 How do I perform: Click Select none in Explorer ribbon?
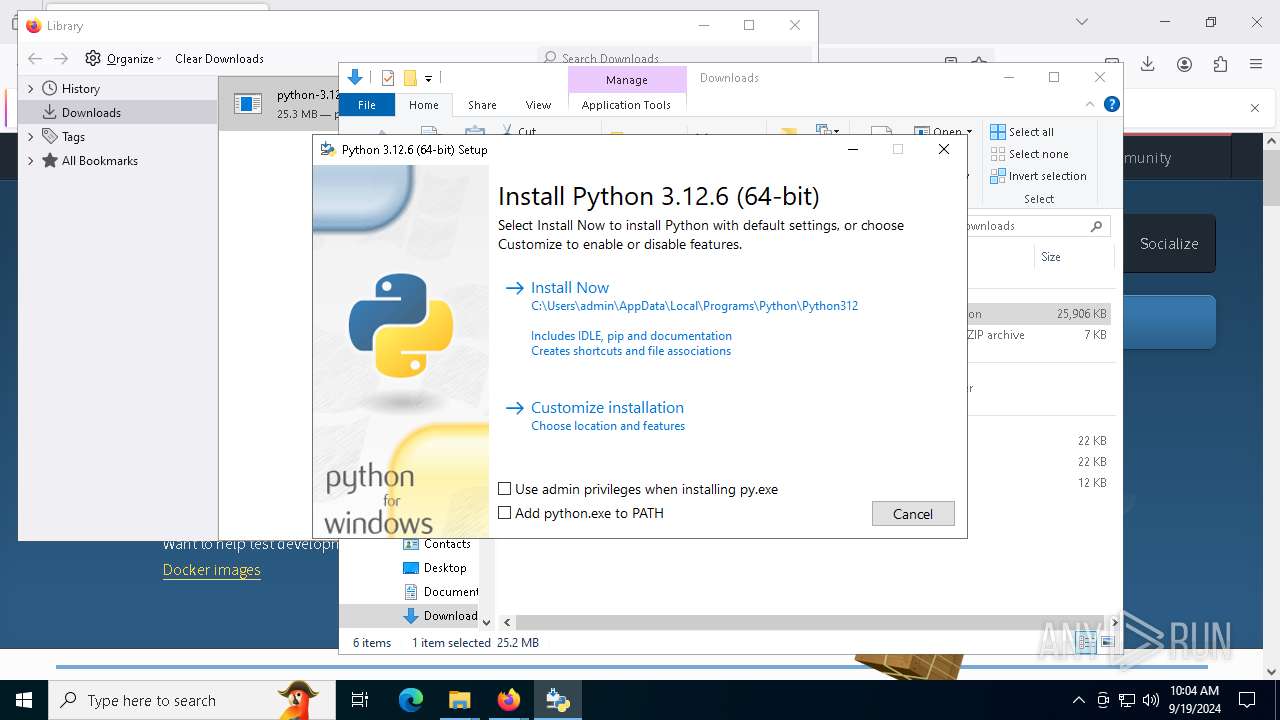click(1029, 154)
